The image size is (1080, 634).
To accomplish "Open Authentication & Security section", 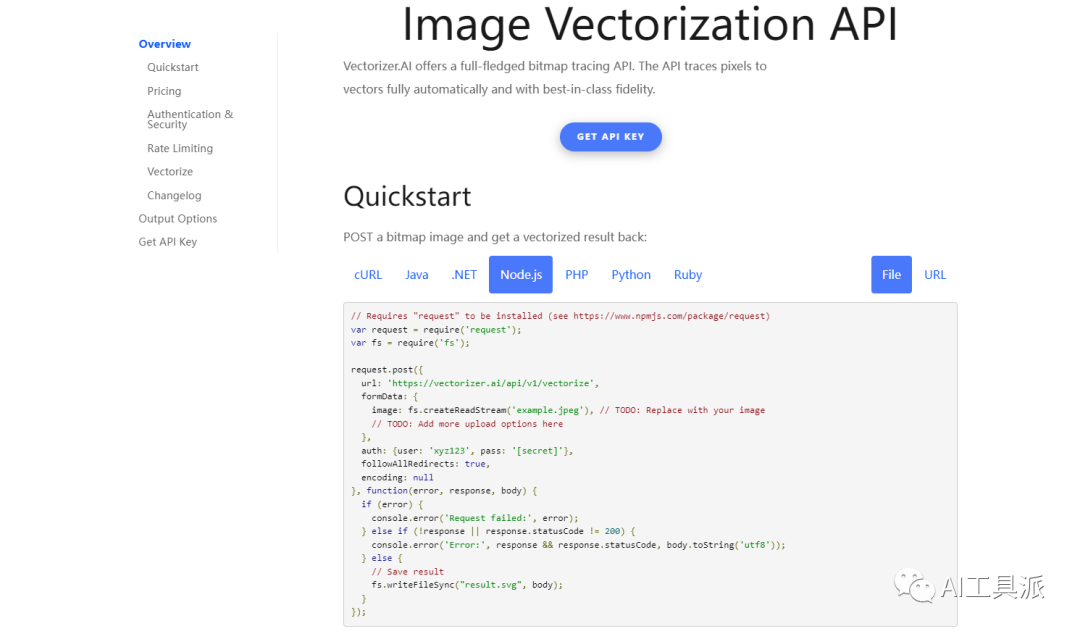I will (x=190, y=119).
